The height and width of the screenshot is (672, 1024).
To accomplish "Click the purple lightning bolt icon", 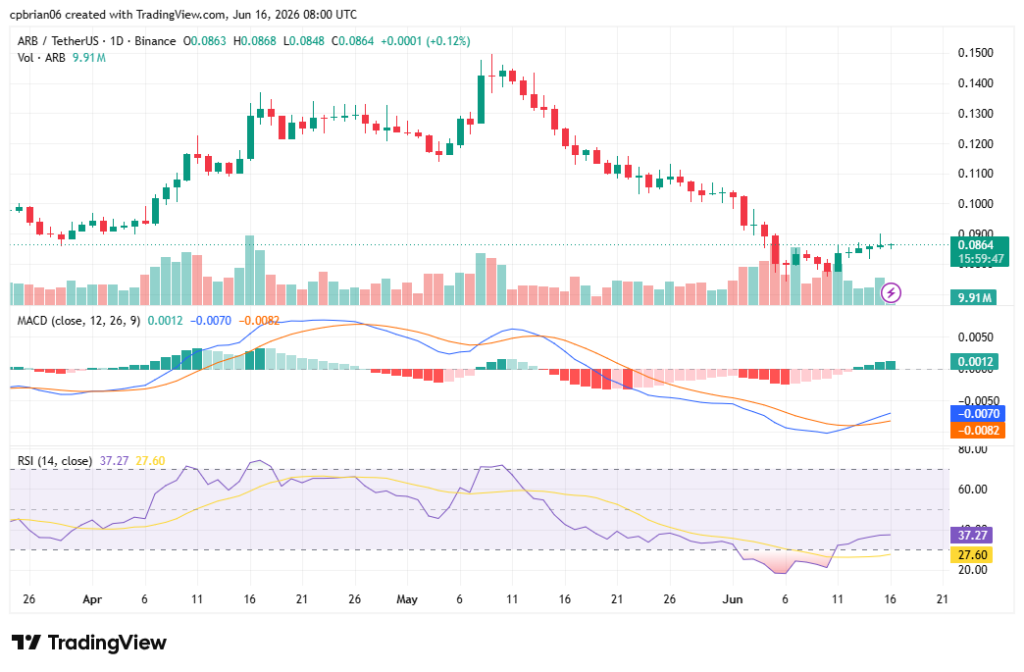I will [891, 293].
